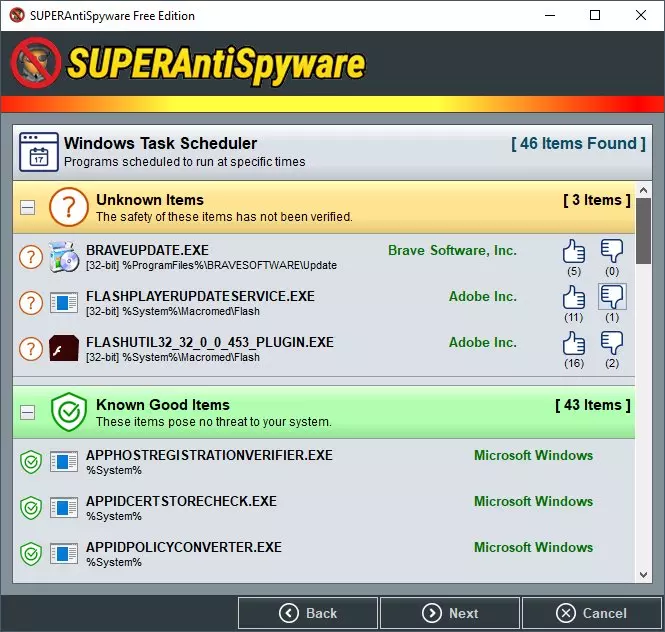Click the Windows Task Scheduler heading
The image size is (665, 632).
pyautogui.click(x=160, y=143)
